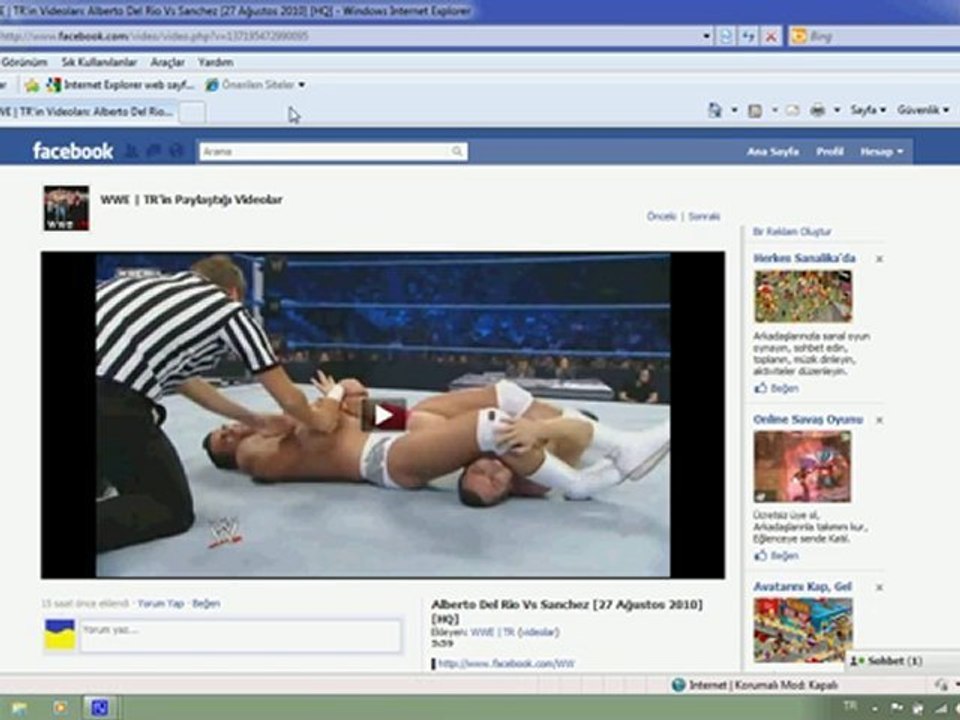Refresh the page
The width and height of the screenshot is (960, 720).
pos(748,37)
